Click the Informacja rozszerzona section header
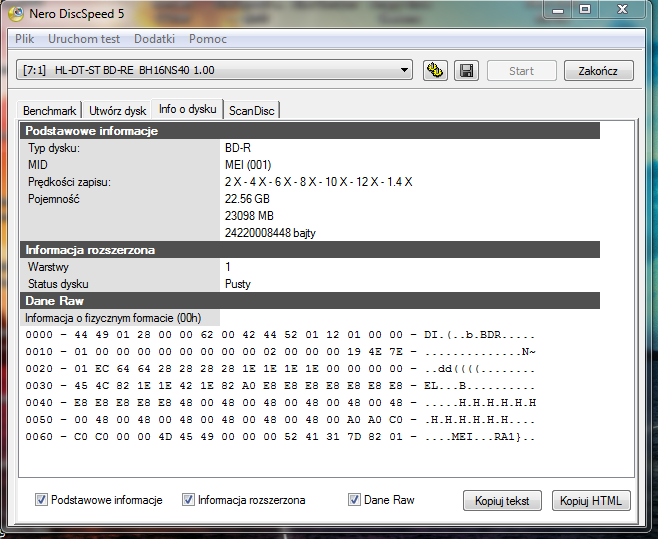The height and width of the screenshot is (539, 658). [310, 250]
